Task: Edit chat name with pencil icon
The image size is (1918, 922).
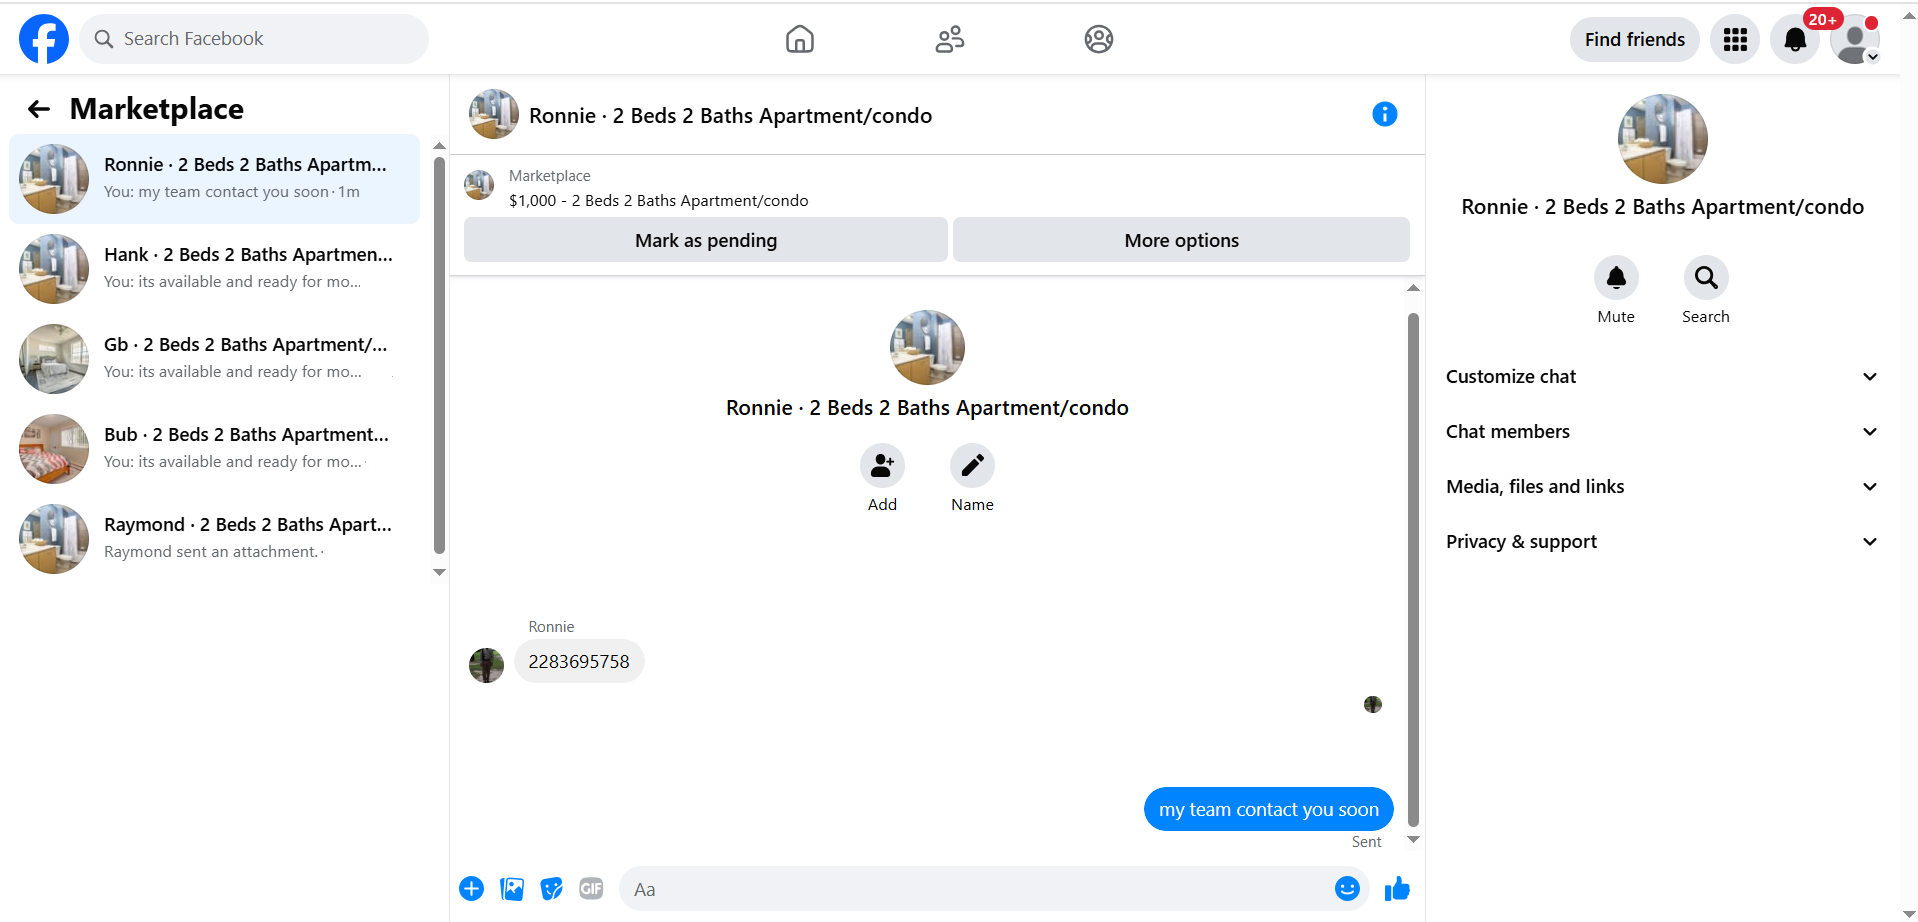Action: 972,466
